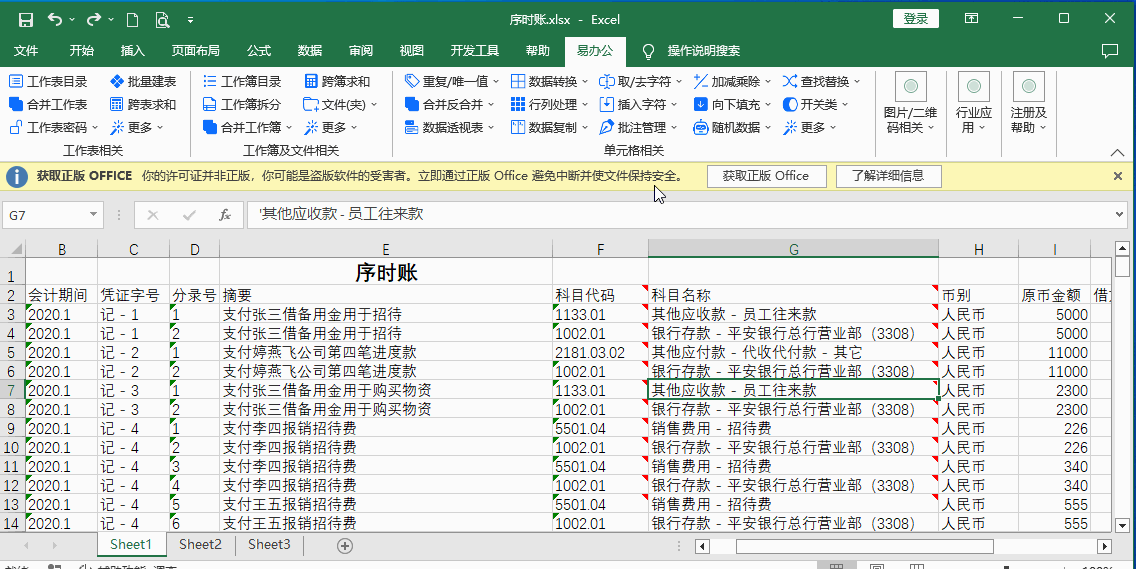
Task: Collapse the ribbon with the up chevron
Action: (x=1116, y=152)
